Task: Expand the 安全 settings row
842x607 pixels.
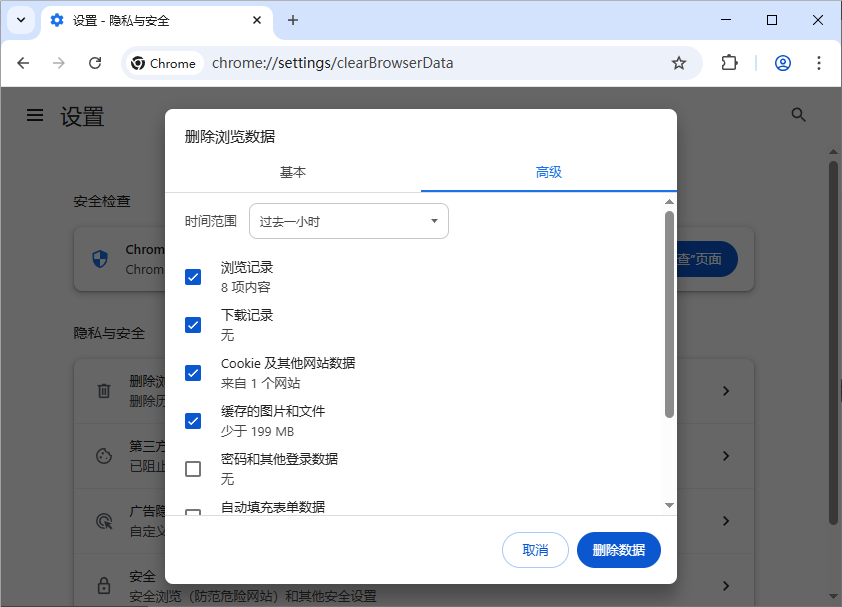Action: point(726,584)
